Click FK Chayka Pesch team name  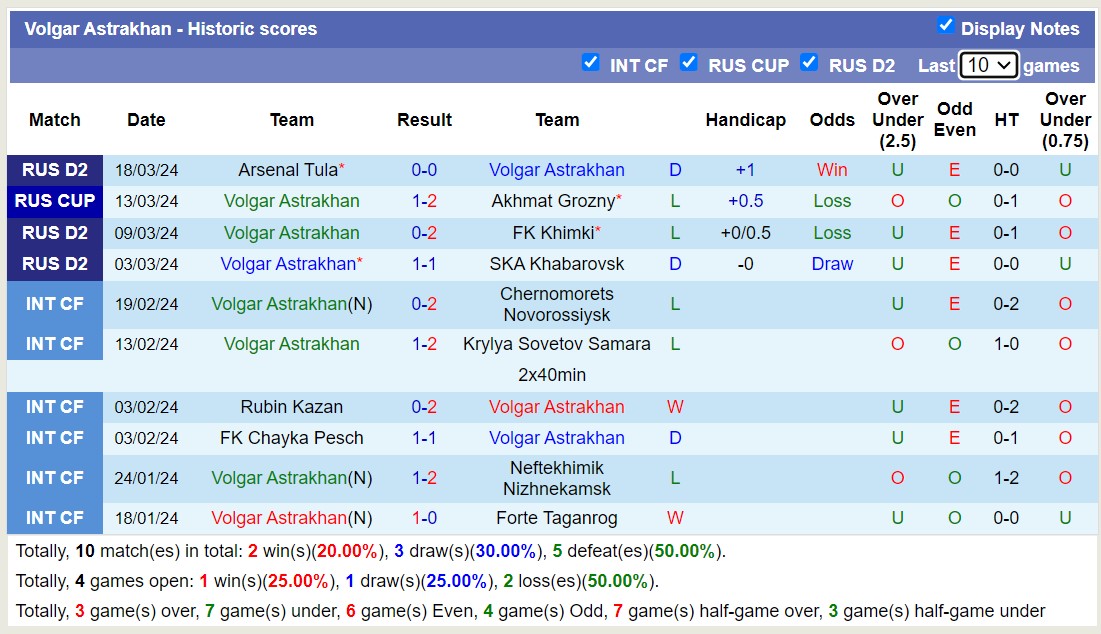(x=291, y=438)
